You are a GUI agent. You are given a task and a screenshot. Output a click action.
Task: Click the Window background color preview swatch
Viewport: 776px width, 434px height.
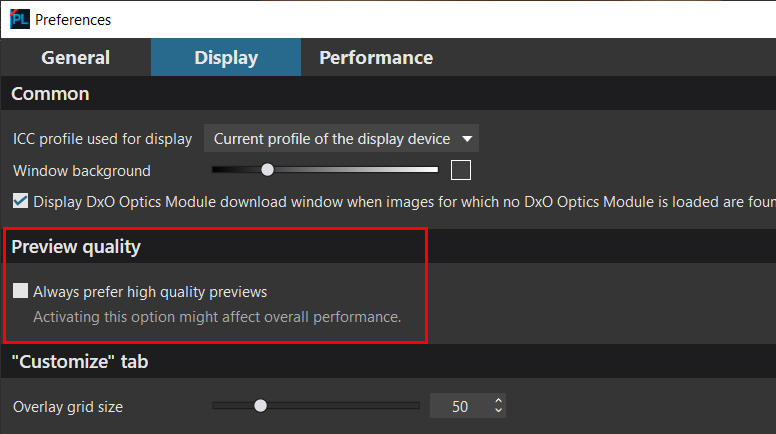[x=461, y=170]
